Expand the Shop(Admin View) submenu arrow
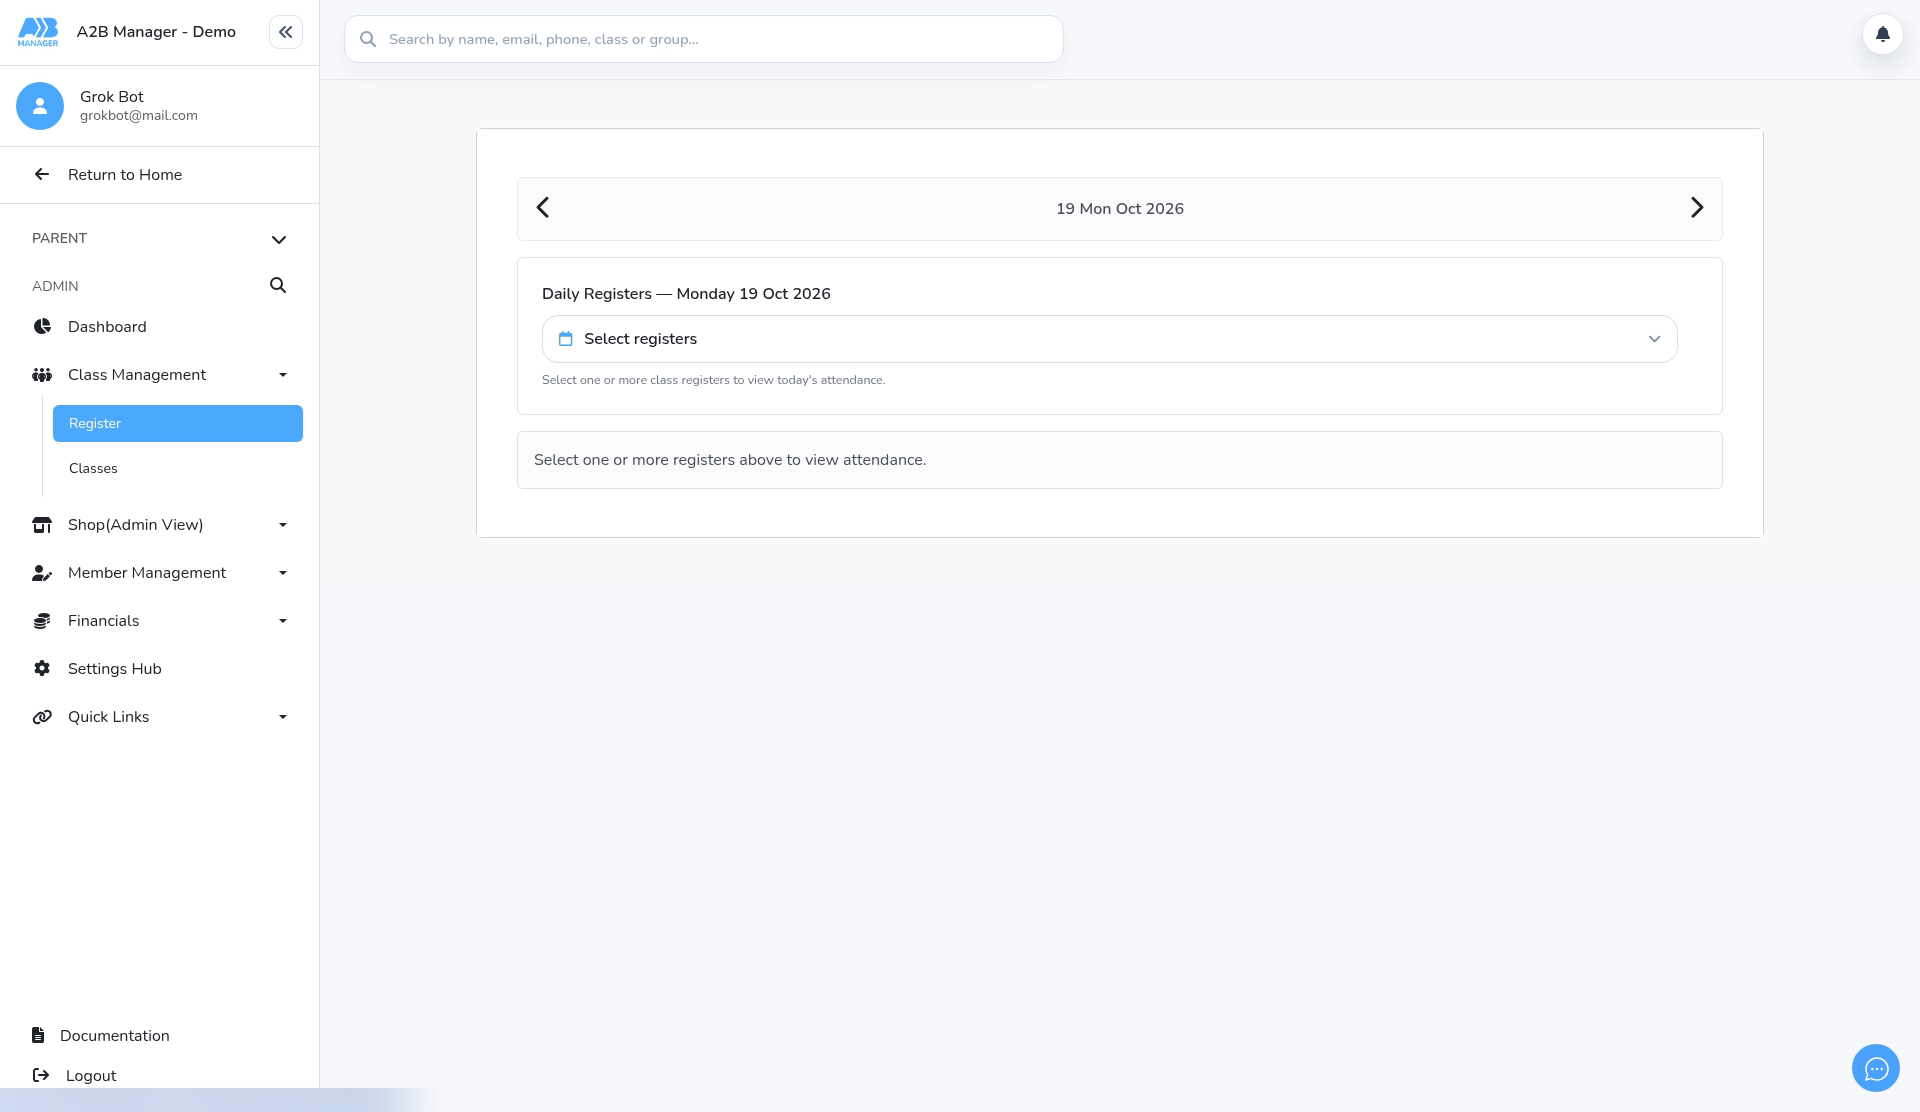The width and height of the screenshot is (1920, 1112). 283,525
